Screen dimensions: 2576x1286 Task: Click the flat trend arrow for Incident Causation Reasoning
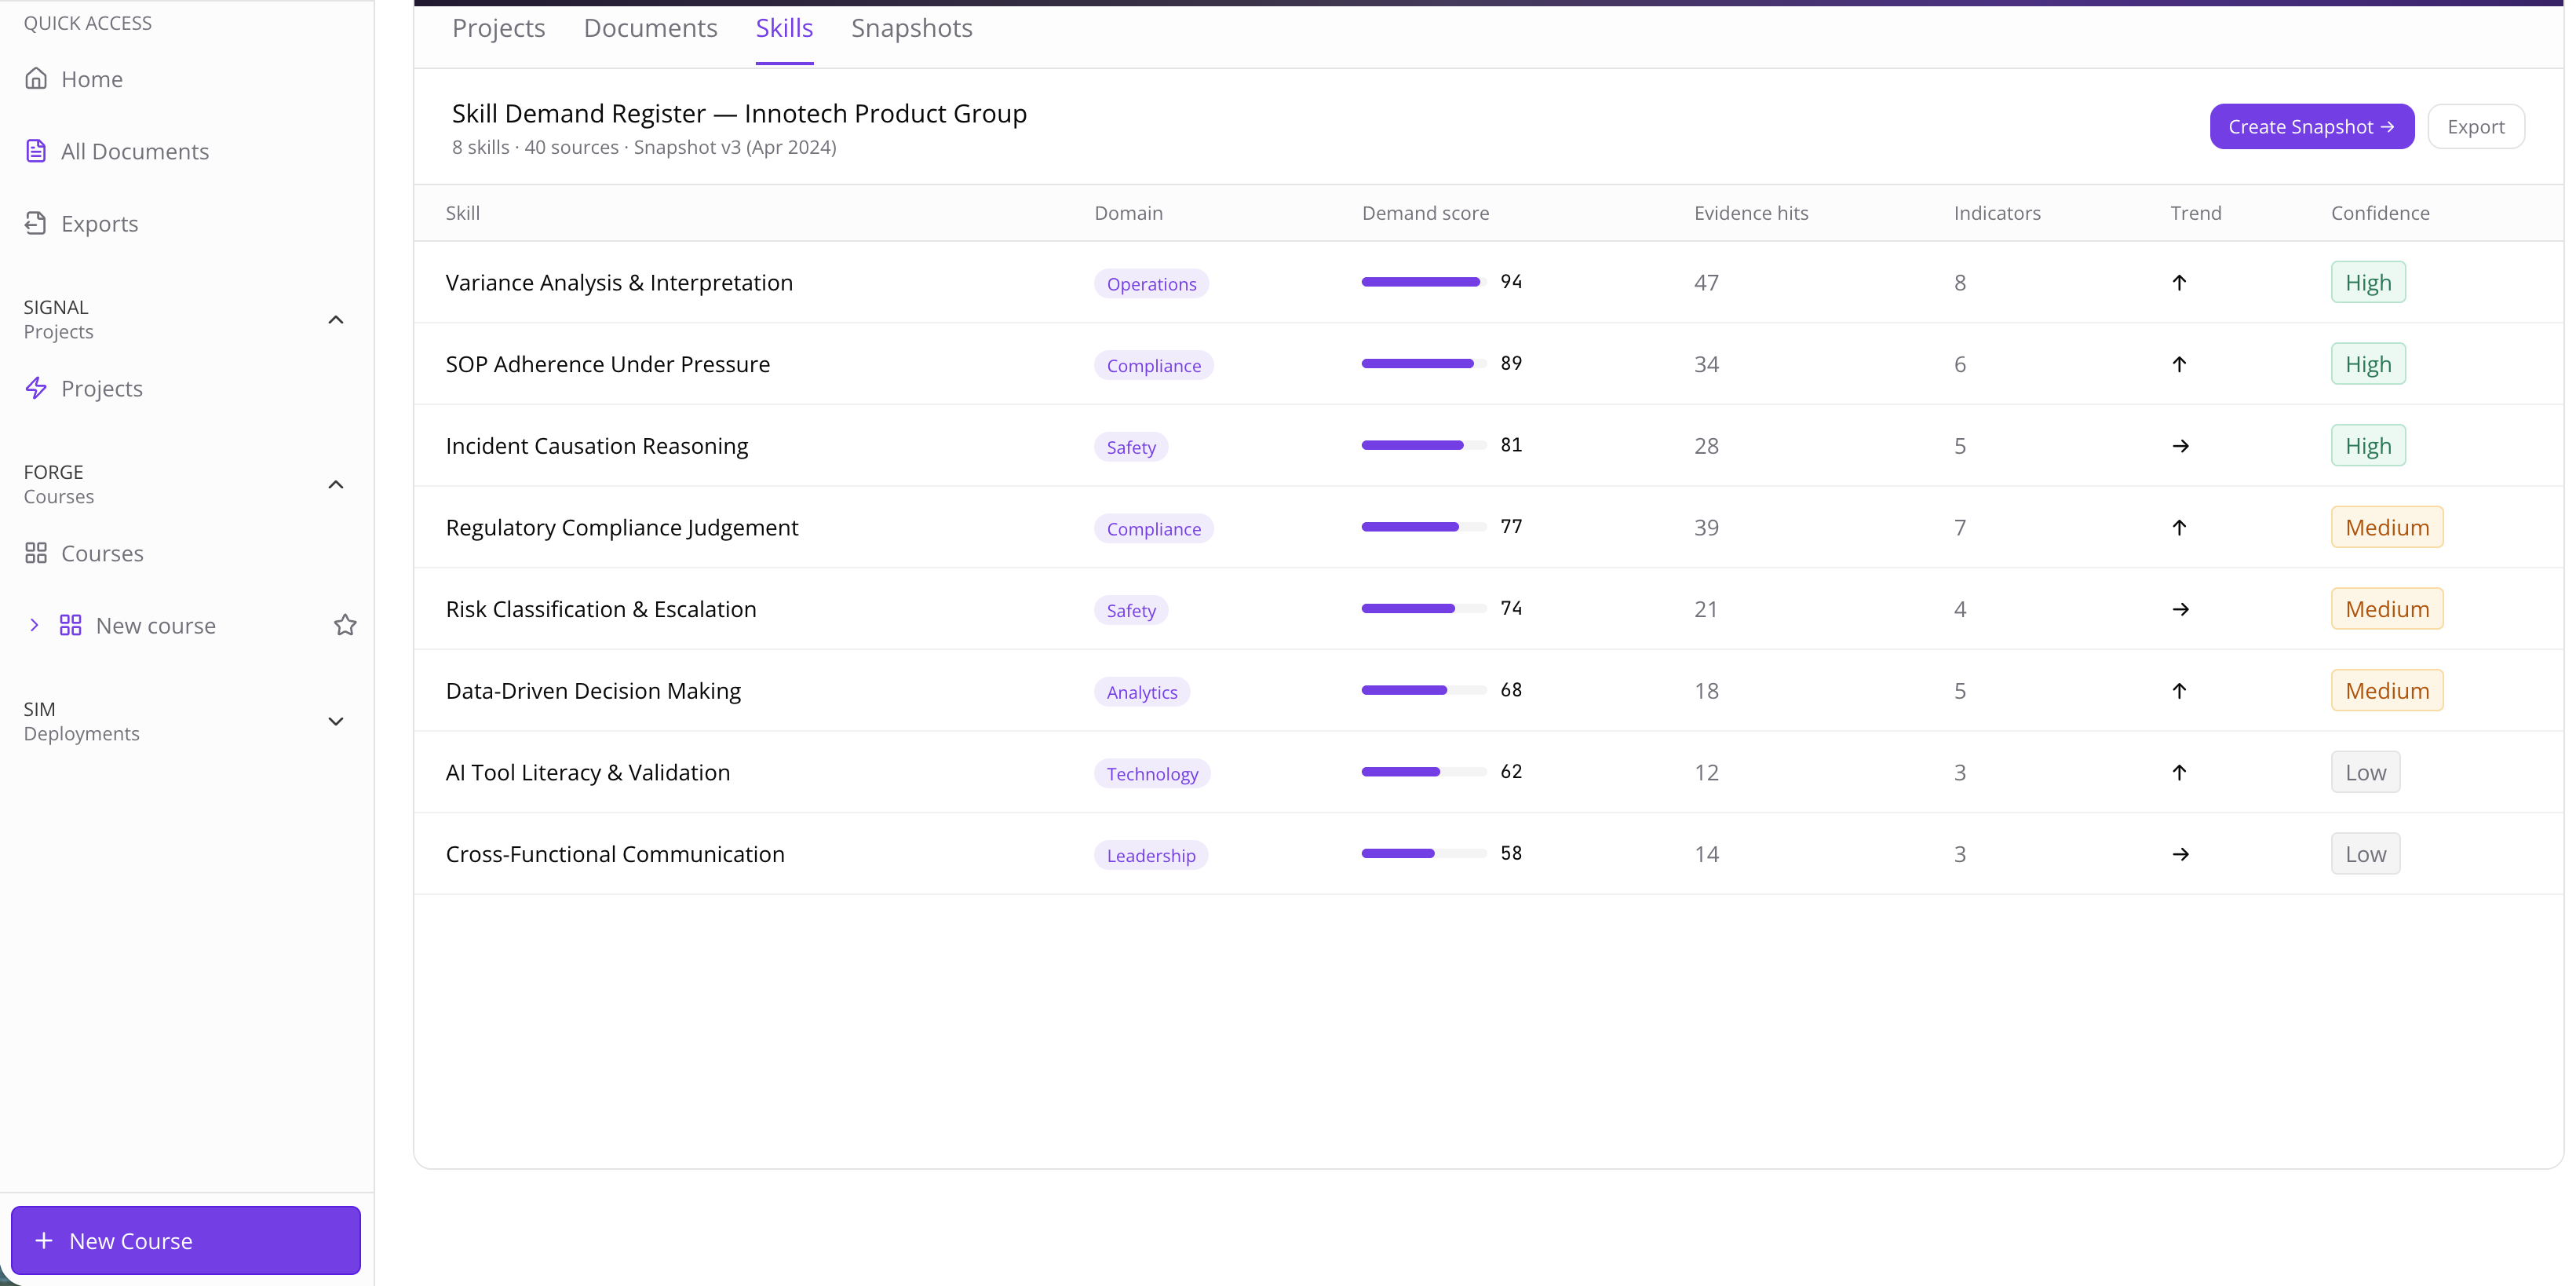coord(2180,446)
